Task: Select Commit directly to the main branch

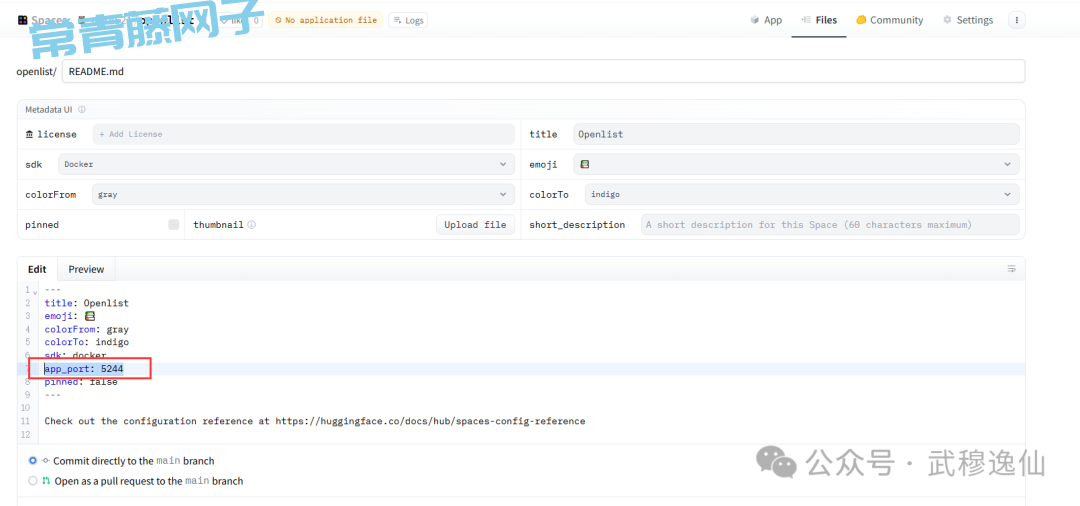Action: tap(33, 461)
